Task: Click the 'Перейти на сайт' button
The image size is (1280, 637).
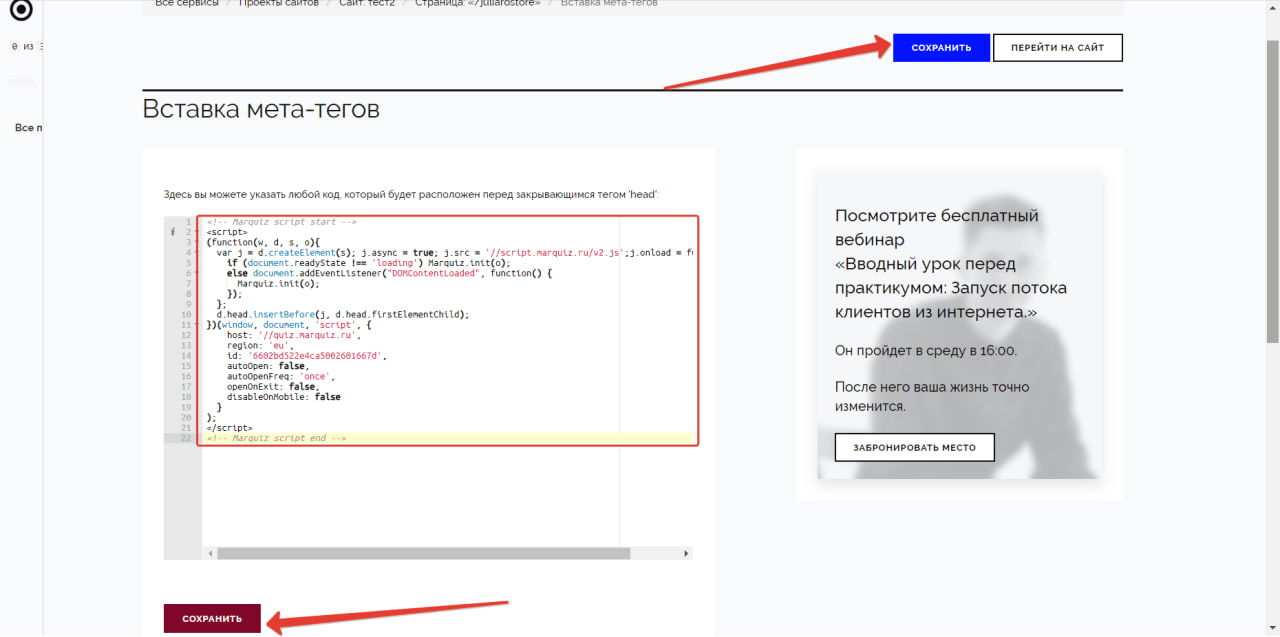Action: click(x=1057, y=48)
